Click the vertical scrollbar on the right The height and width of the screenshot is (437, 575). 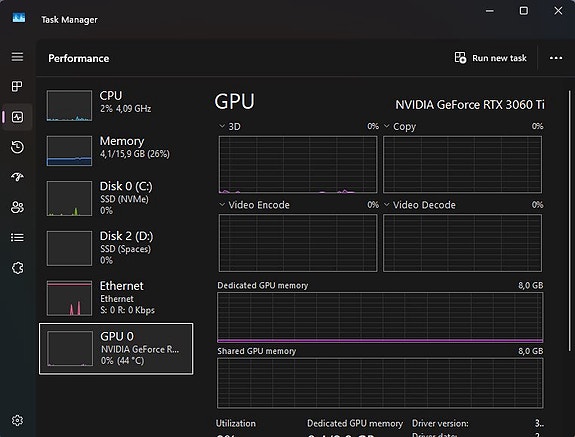pyautogui.click(x=569, y=221)
